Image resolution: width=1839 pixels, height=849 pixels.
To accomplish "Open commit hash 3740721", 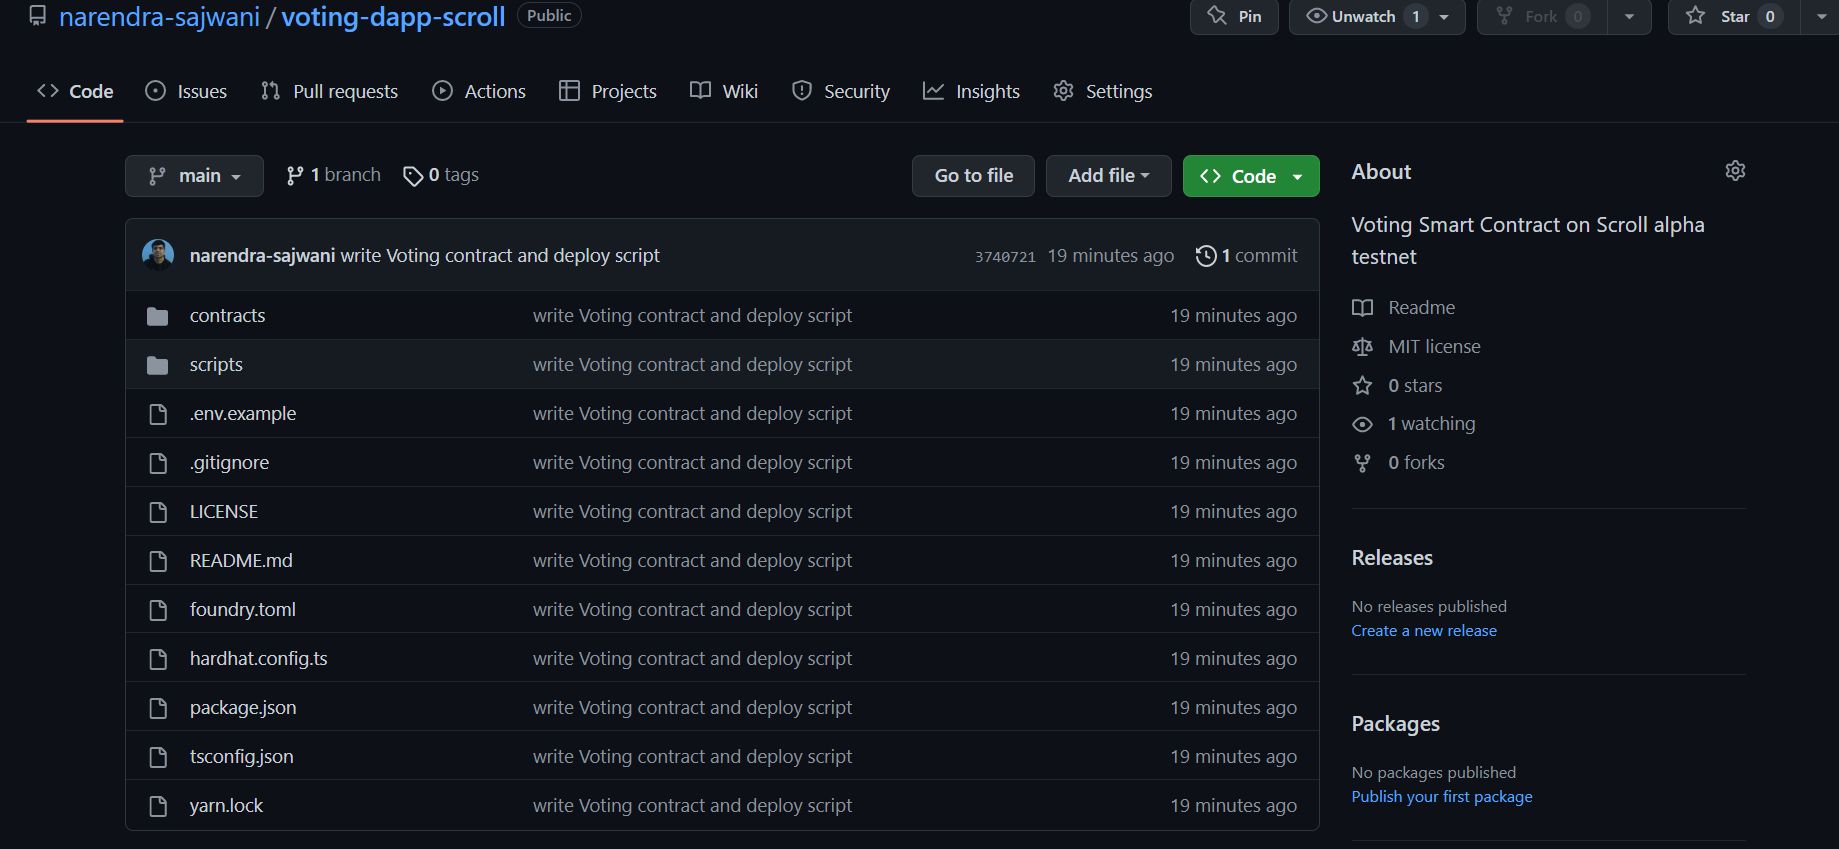I will [x=1005, y=257].
